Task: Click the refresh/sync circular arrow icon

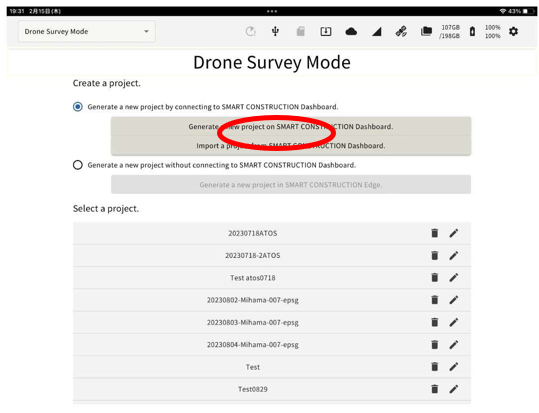Action: click(250, 32)
